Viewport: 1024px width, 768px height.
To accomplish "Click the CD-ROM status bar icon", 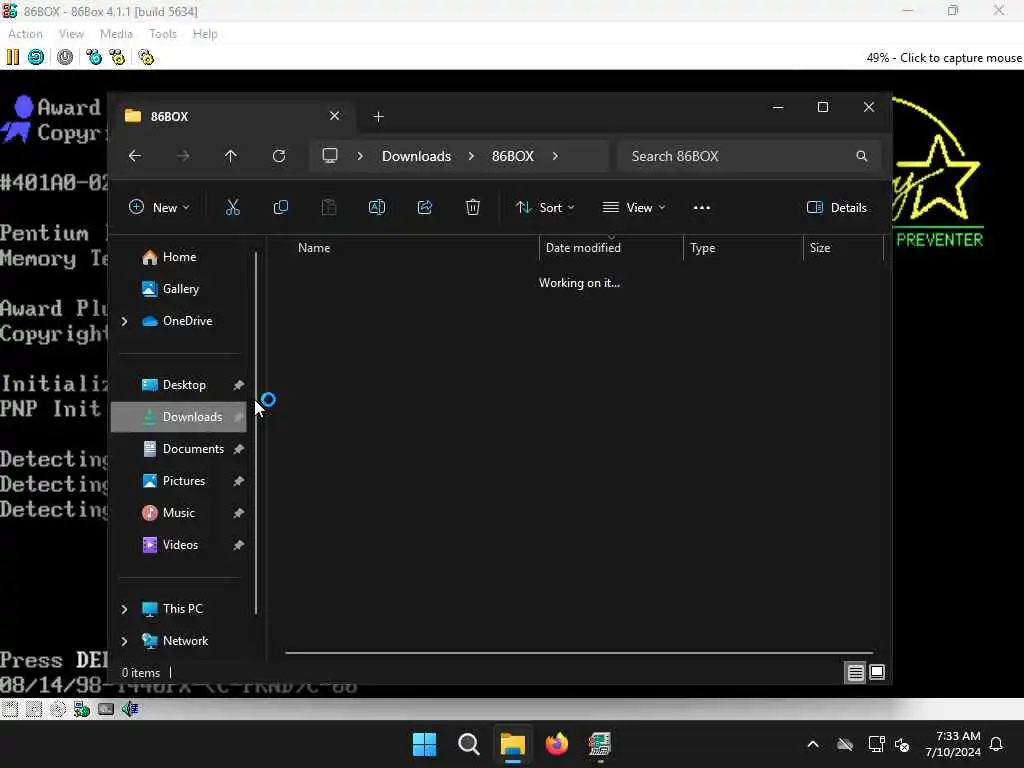I will (x=57, y=709).
